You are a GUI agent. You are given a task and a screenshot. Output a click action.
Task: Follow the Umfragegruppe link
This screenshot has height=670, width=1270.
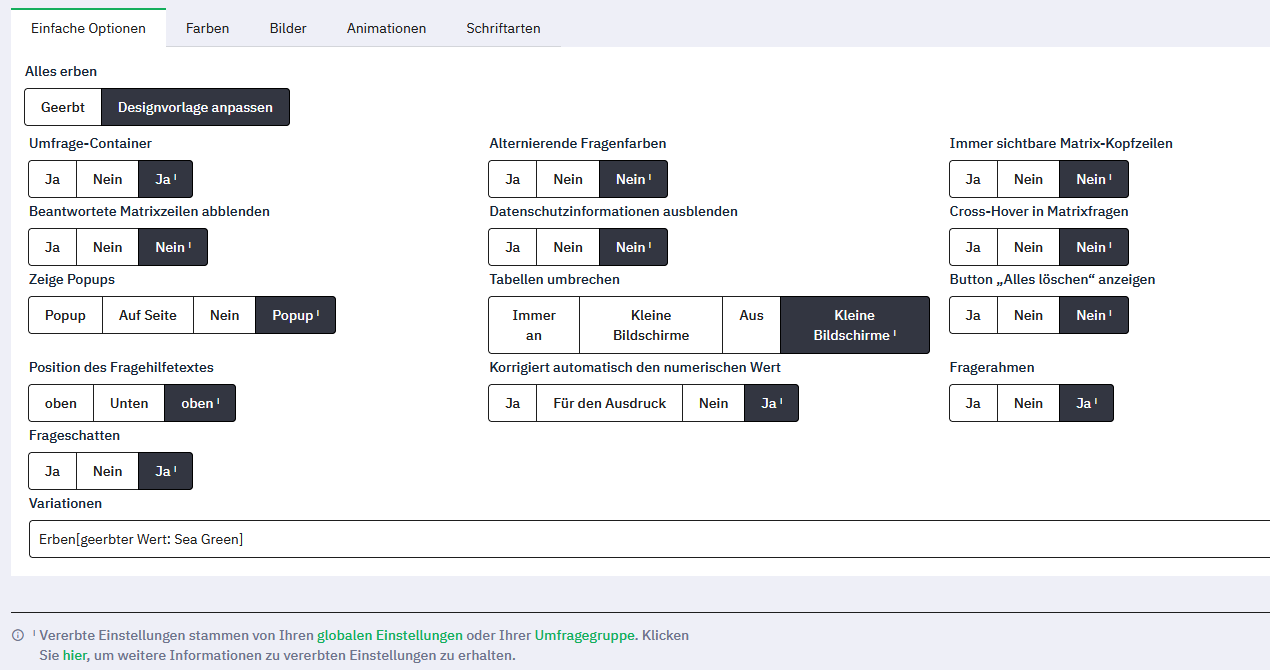pyautogui.click(x=584, y=635)
